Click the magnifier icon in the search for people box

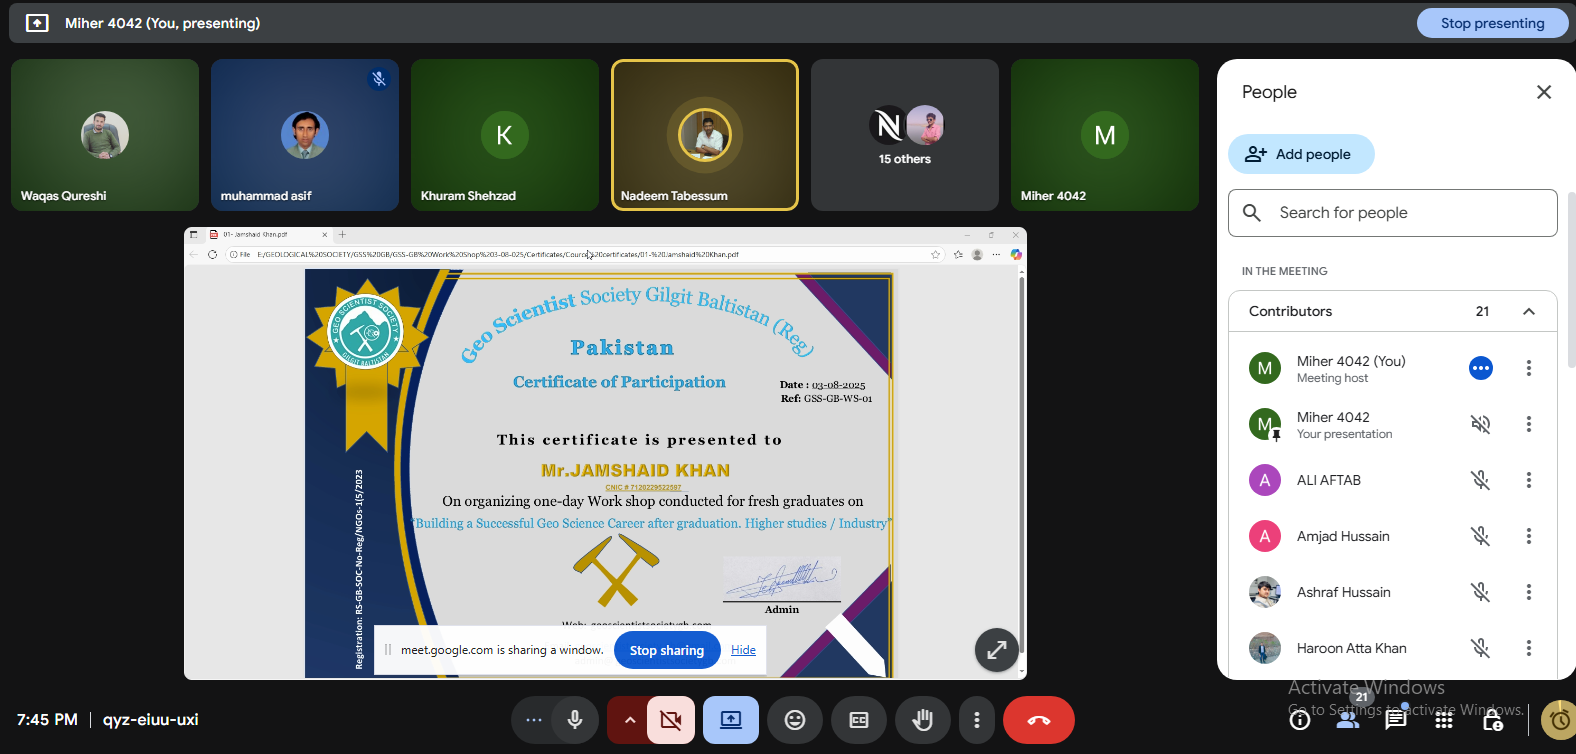point(1252,212)
